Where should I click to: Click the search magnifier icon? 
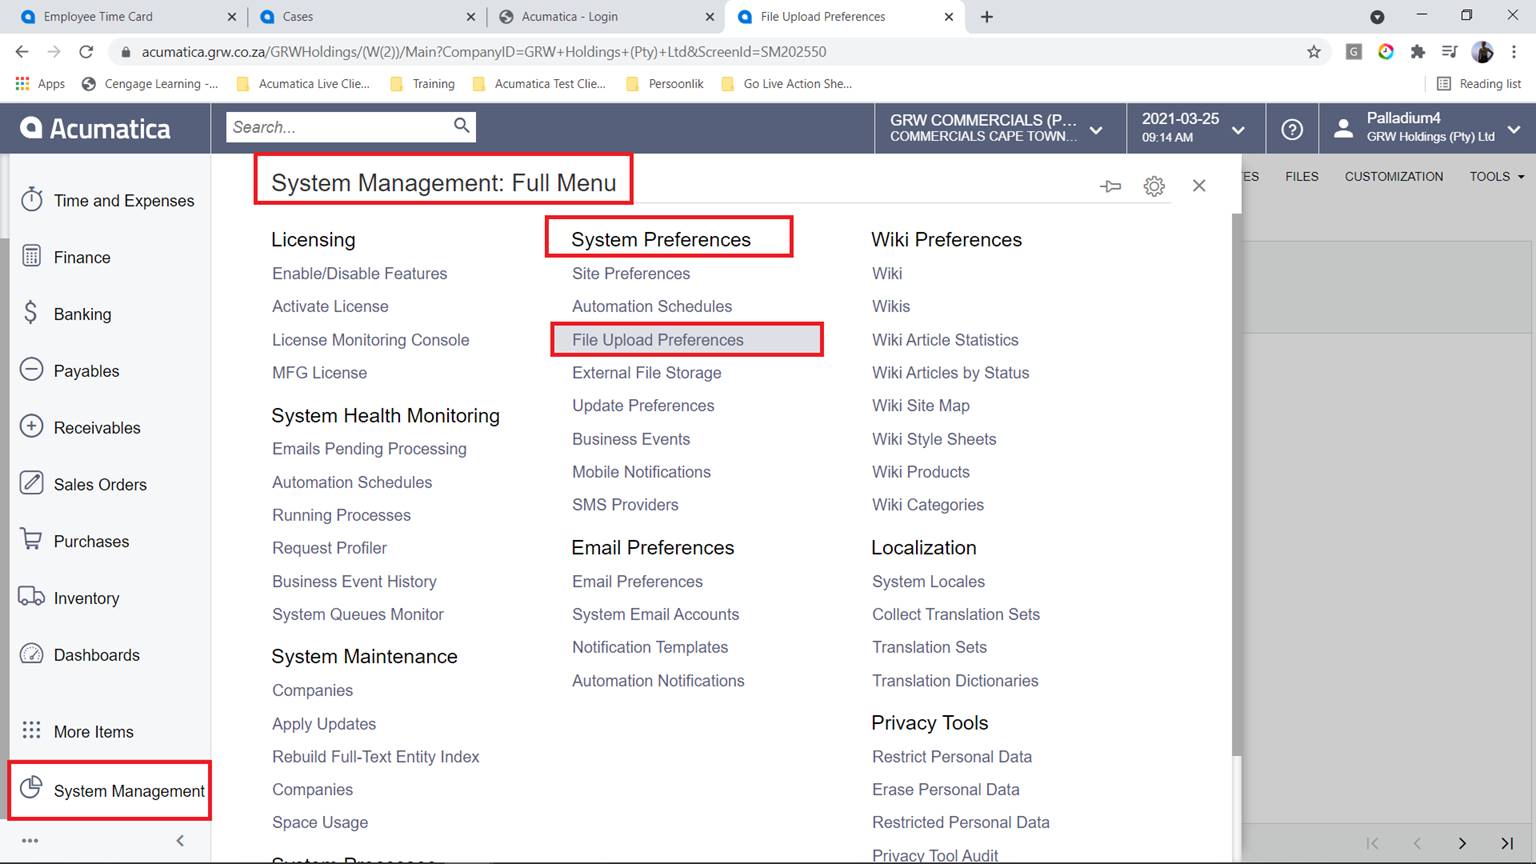click(461, 126)
